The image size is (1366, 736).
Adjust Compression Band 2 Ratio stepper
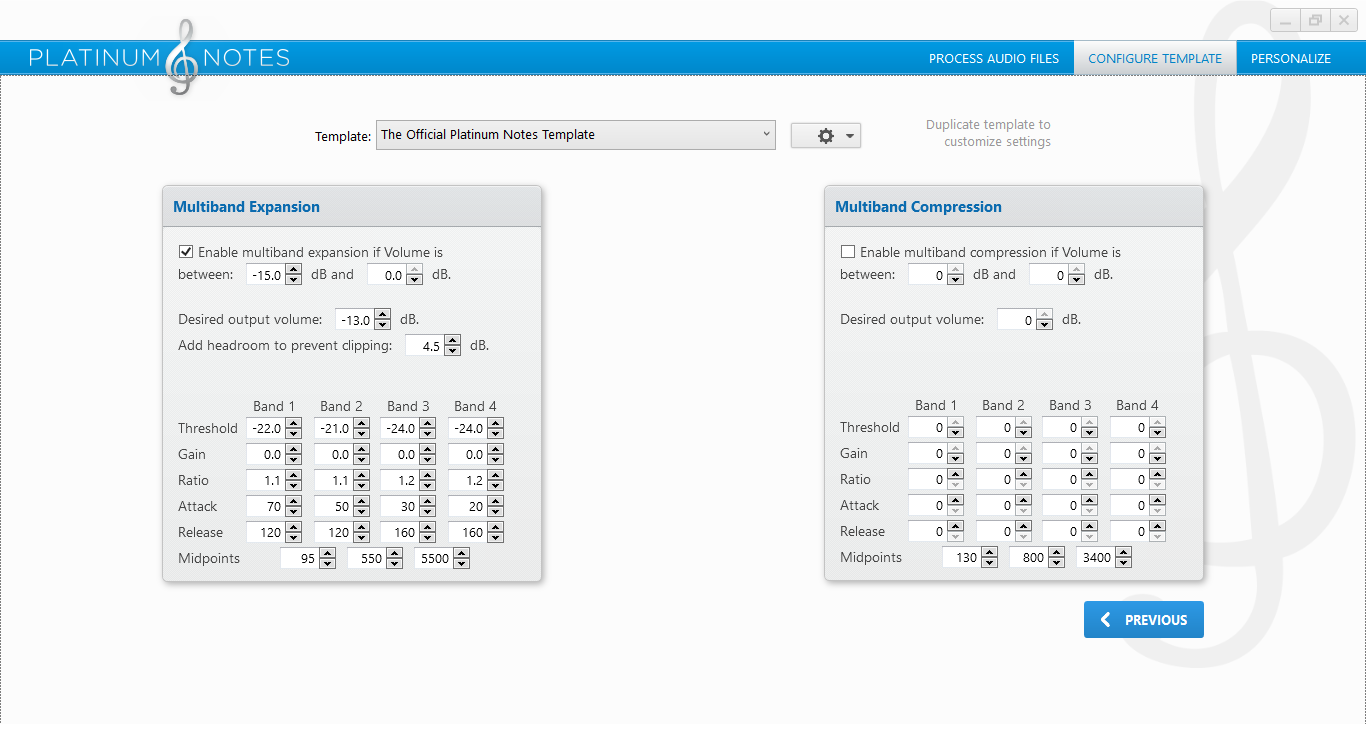click(x=1022, y=479)
